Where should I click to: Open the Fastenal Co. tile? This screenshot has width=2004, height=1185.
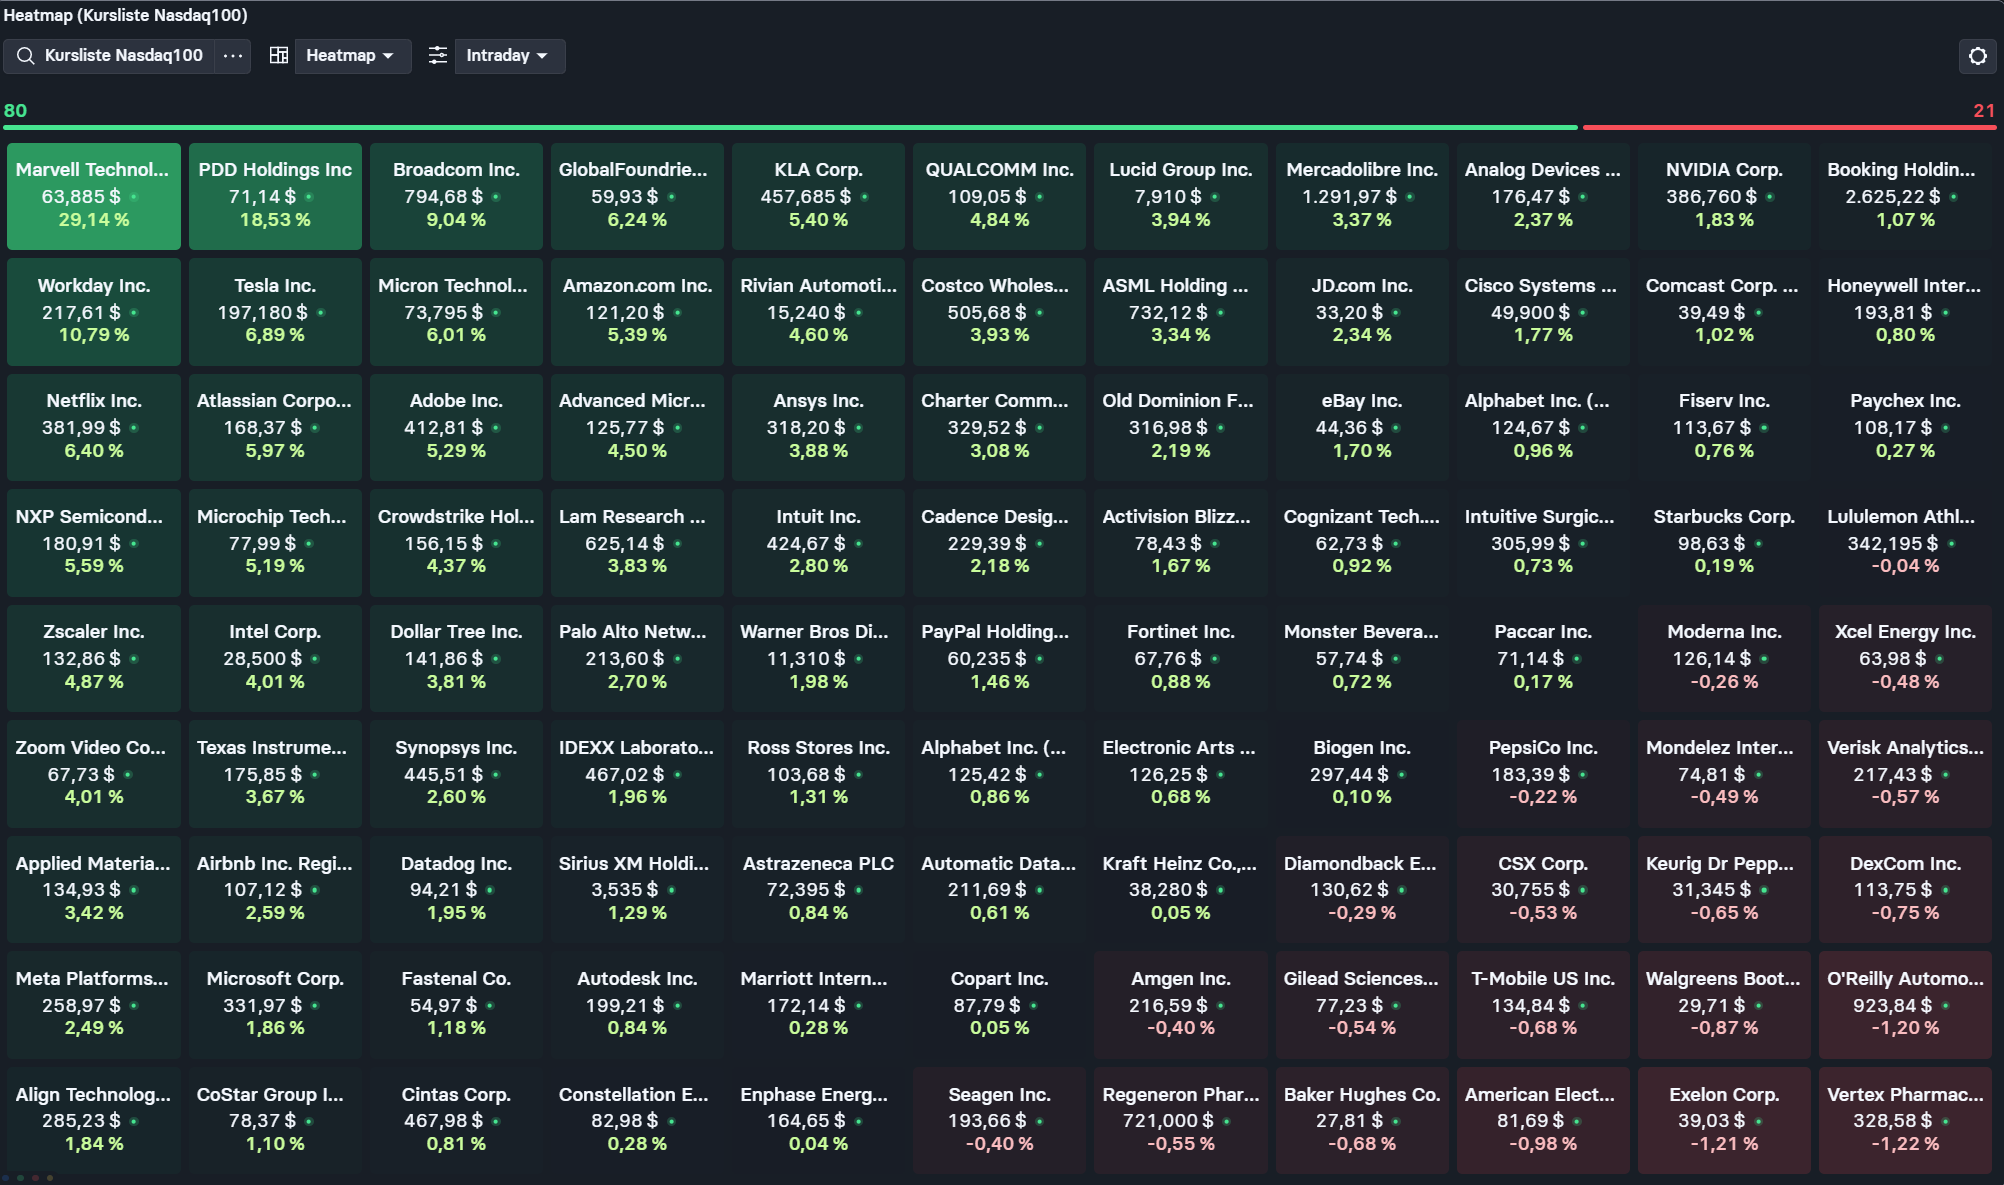click(x=456, y=1005)
